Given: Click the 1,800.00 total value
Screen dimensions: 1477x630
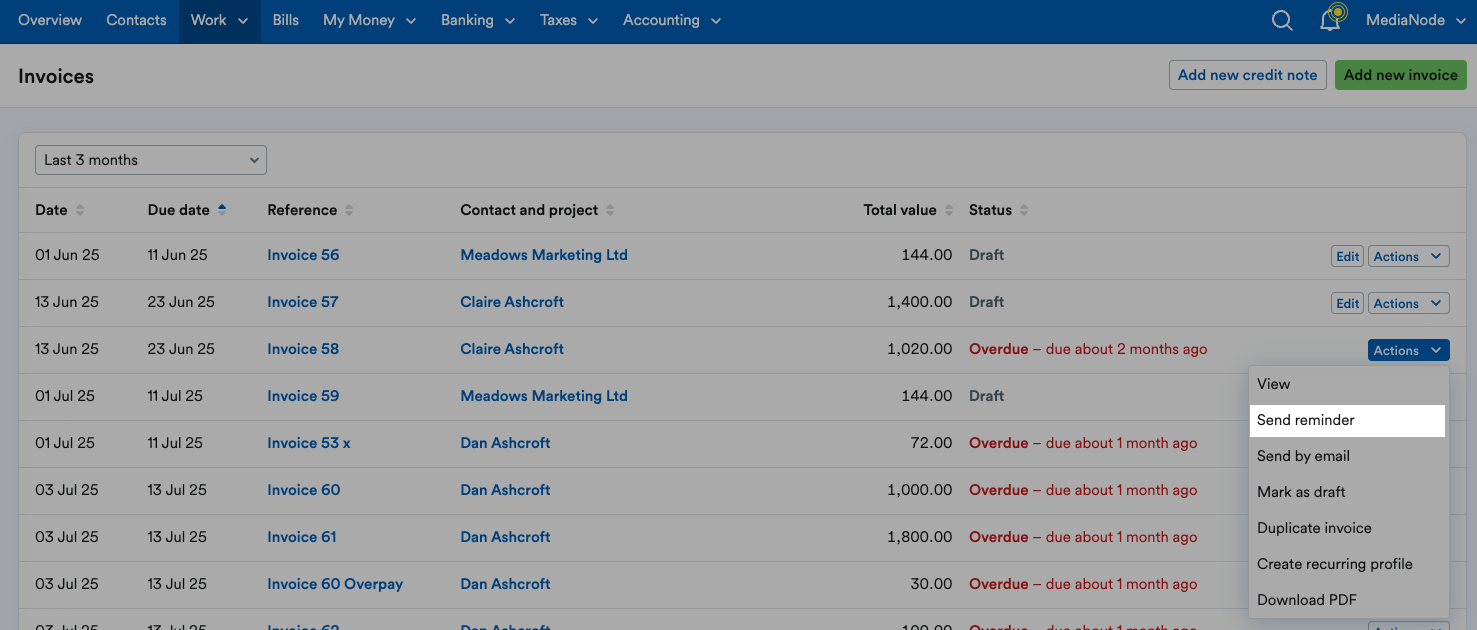Looking at the screenshot, I should pyautogui.click(x=919, y=537).
